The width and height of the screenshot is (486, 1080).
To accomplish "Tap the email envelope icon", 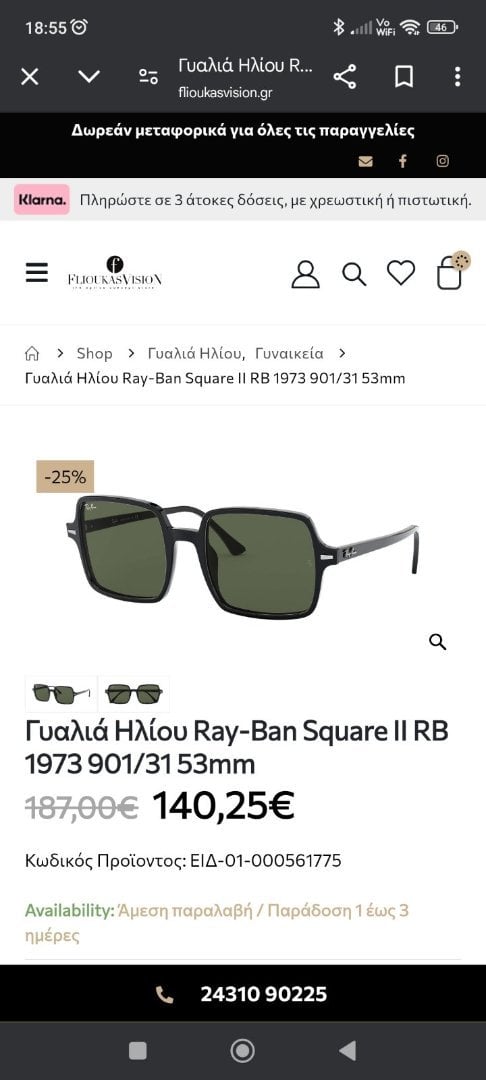I will pos(366,161).
